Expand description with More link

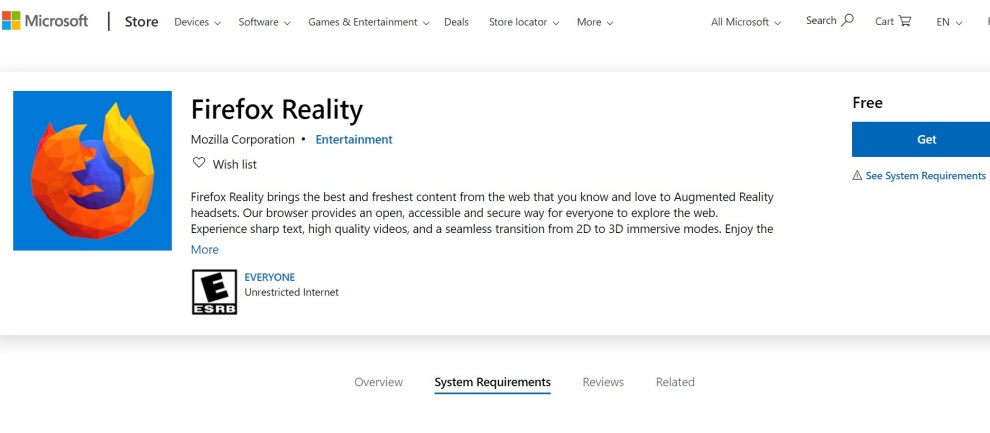point(205,250)
